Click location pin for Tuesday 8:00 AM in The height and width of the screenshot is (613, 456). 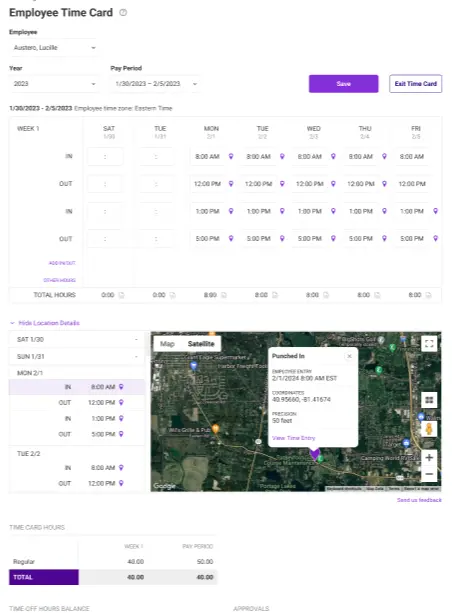[282, 156]
